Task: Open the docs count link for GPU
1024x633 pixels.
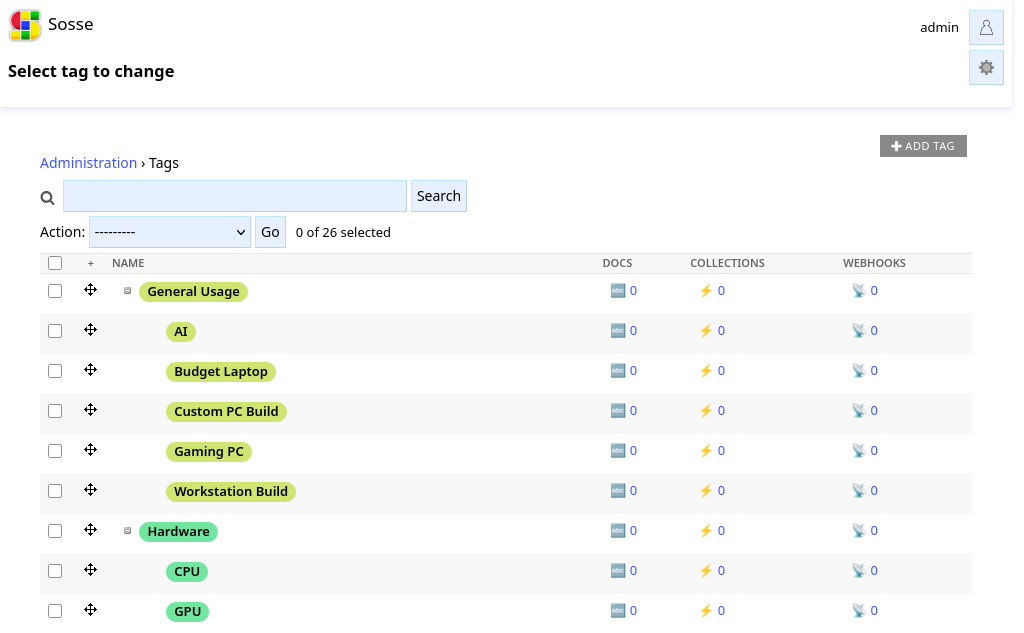Action: click(x=633, y=610)
